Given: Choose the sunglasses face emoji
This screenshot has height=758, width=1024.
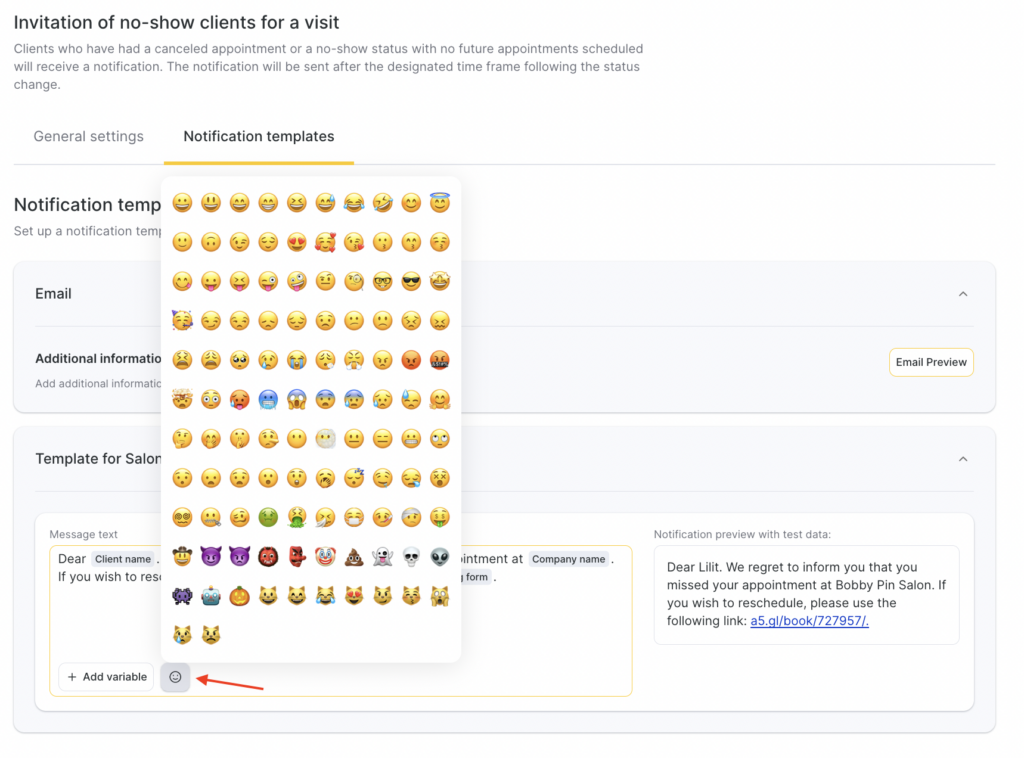Looking at the screenshot, I should pyautogui.click(x=411, y=281).
